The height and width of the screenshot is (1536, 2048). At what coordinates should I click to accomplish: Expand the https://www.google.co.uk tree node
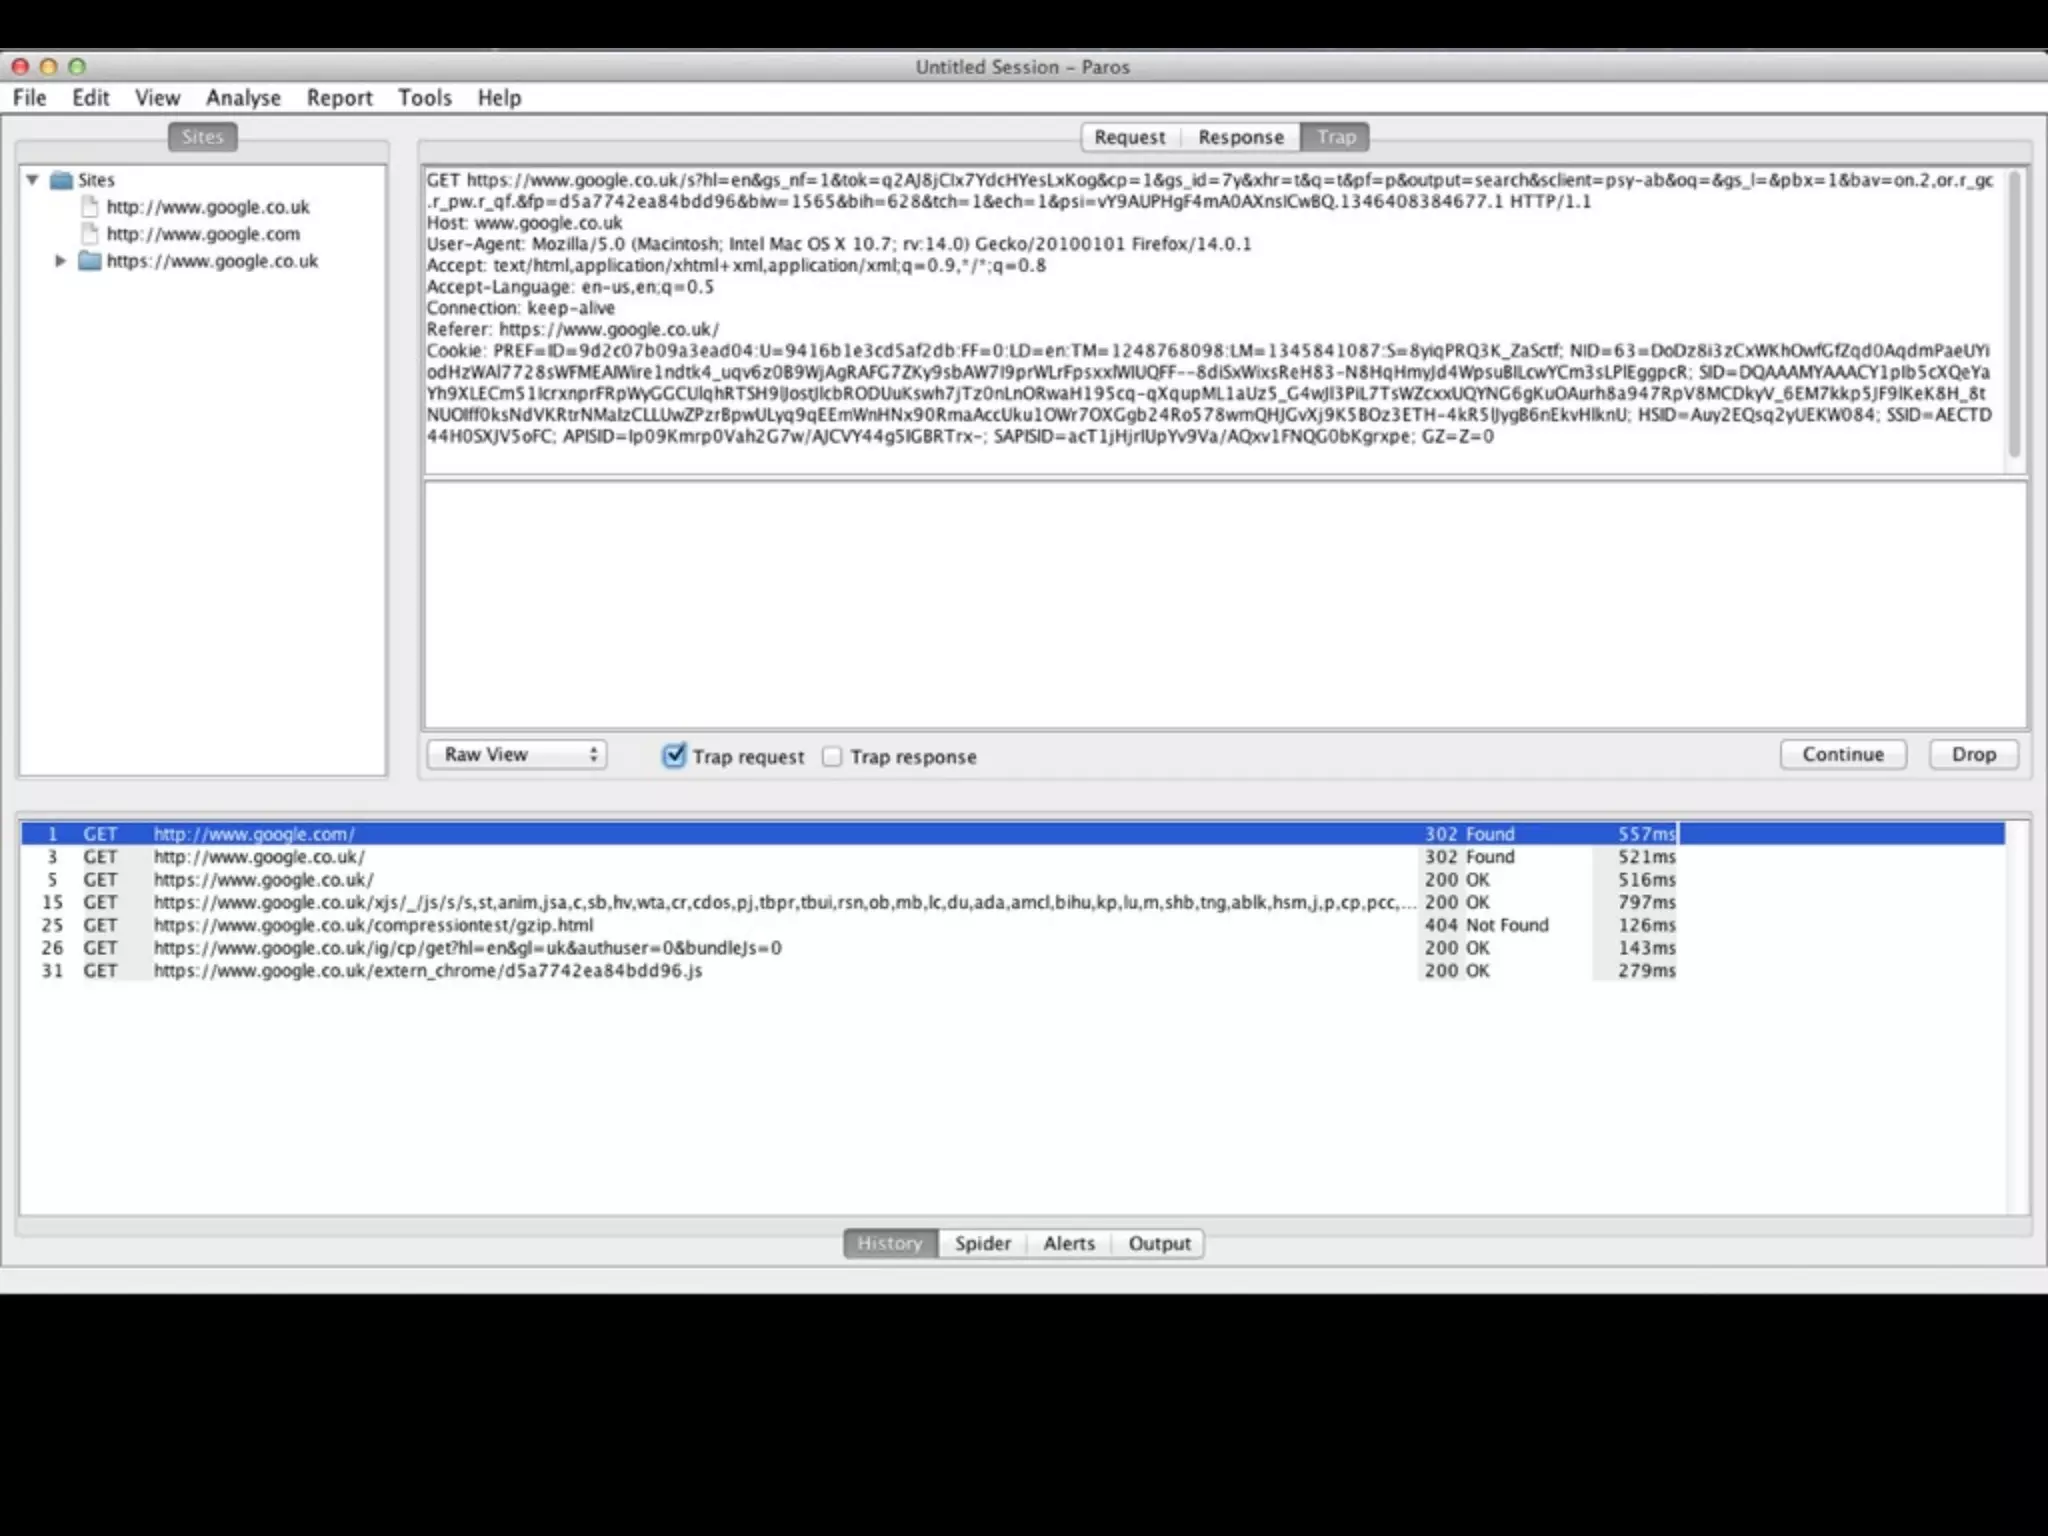coord(60,261)
